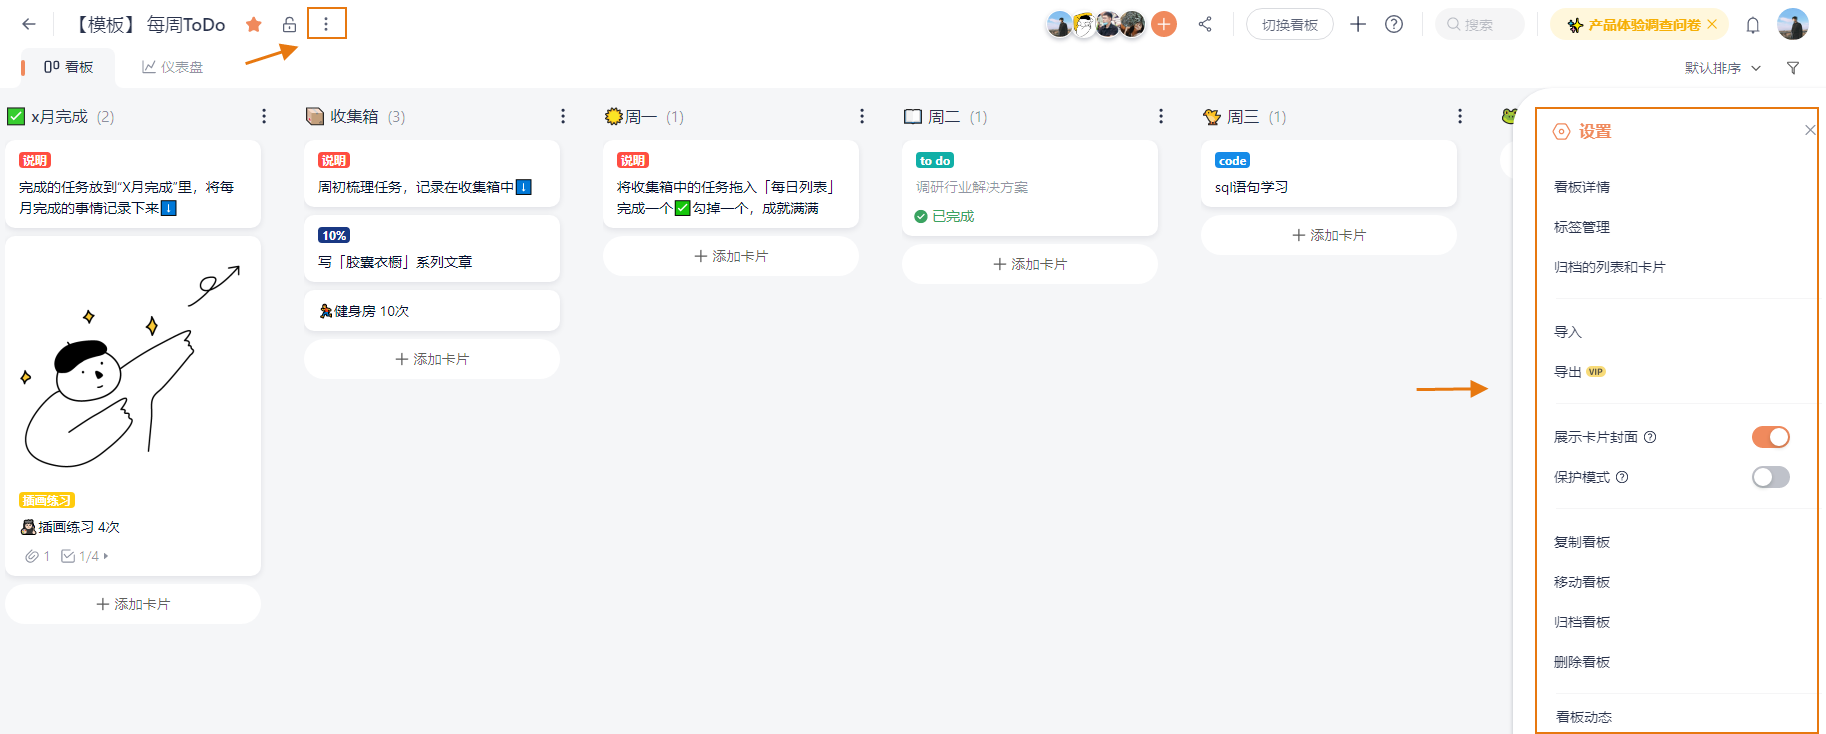Open the three-dot board menu in the header
This screenshot has width=1826, height=734.
[x=326, y=24]
